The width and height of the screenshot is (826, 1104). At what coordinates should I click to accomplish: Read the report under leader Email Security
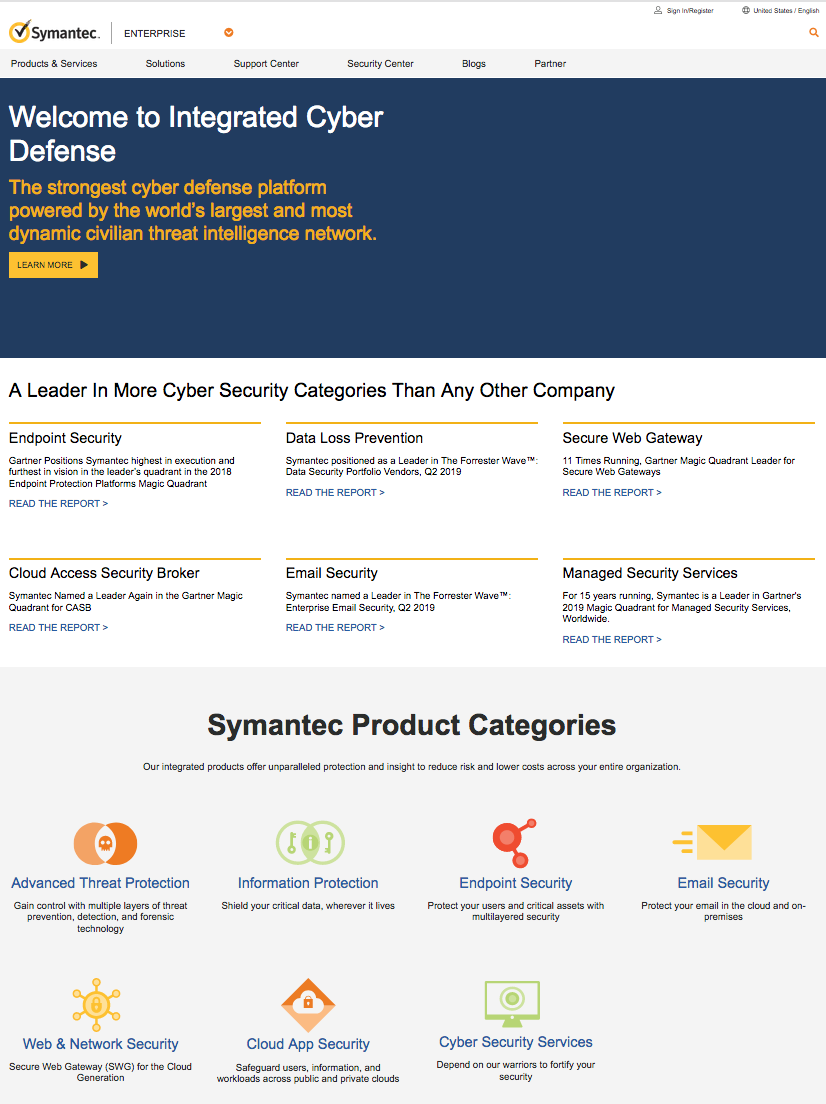(x=335, y=627)
